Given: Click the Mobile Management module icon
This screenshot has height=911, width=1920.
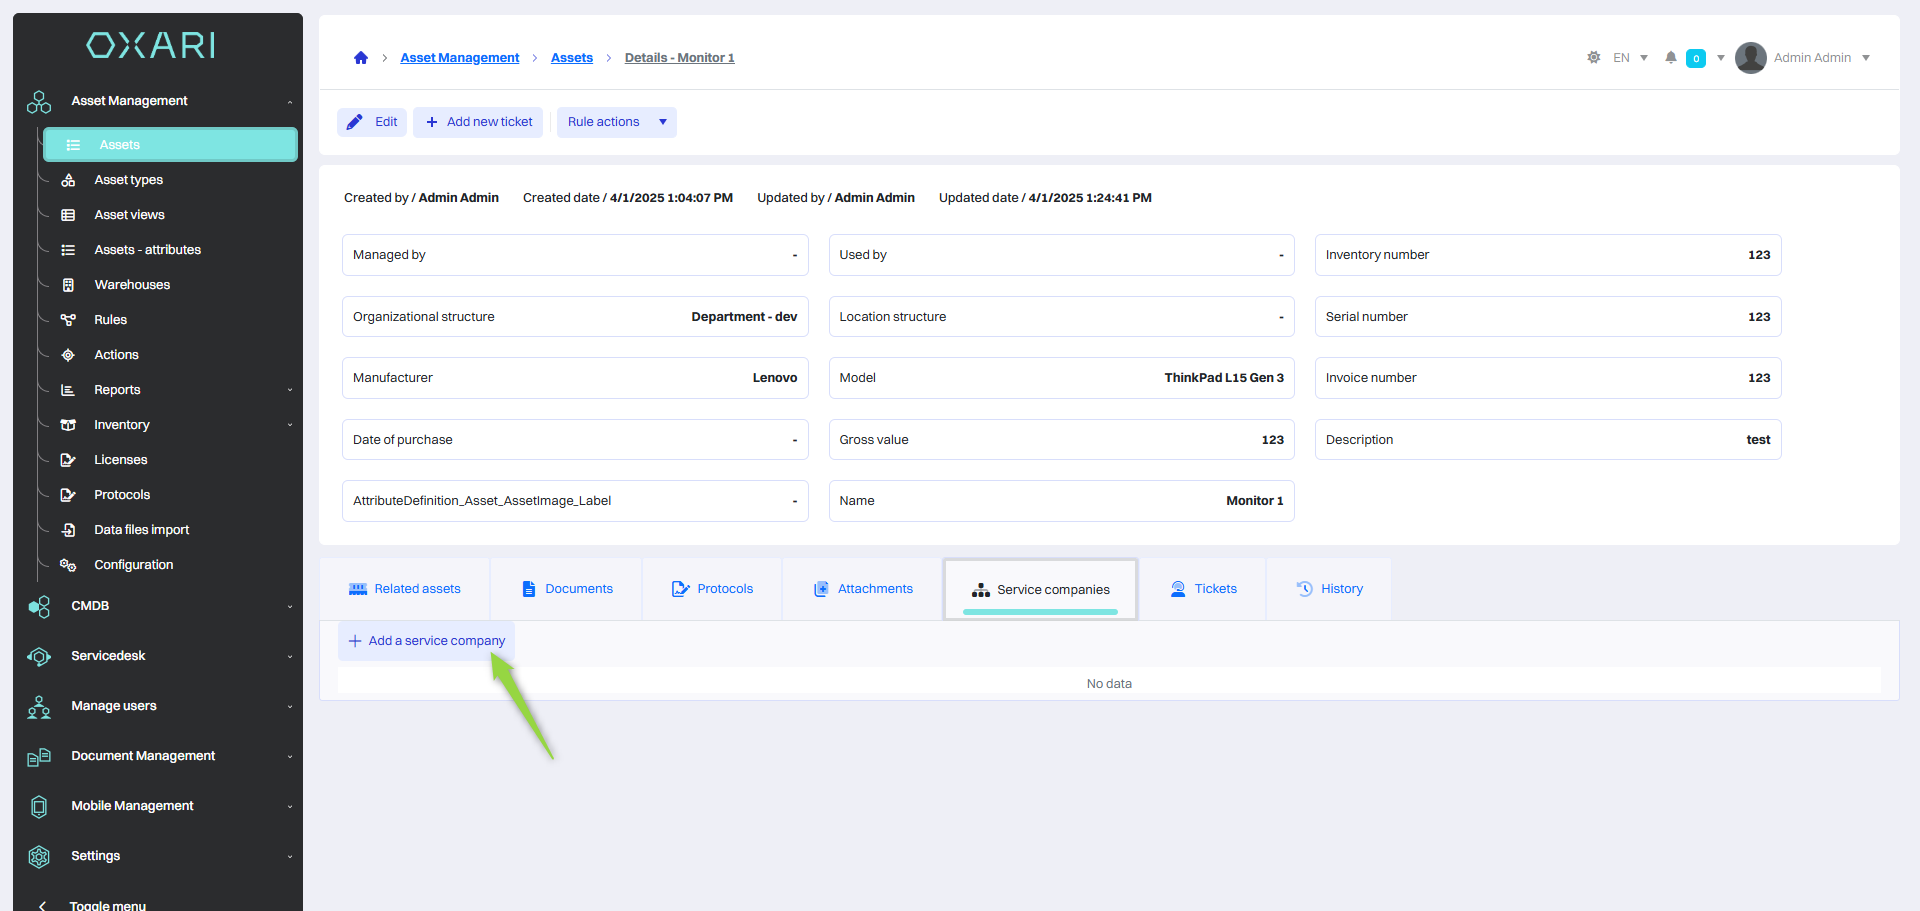Looking at the screenshot, I should pos(39,807).
